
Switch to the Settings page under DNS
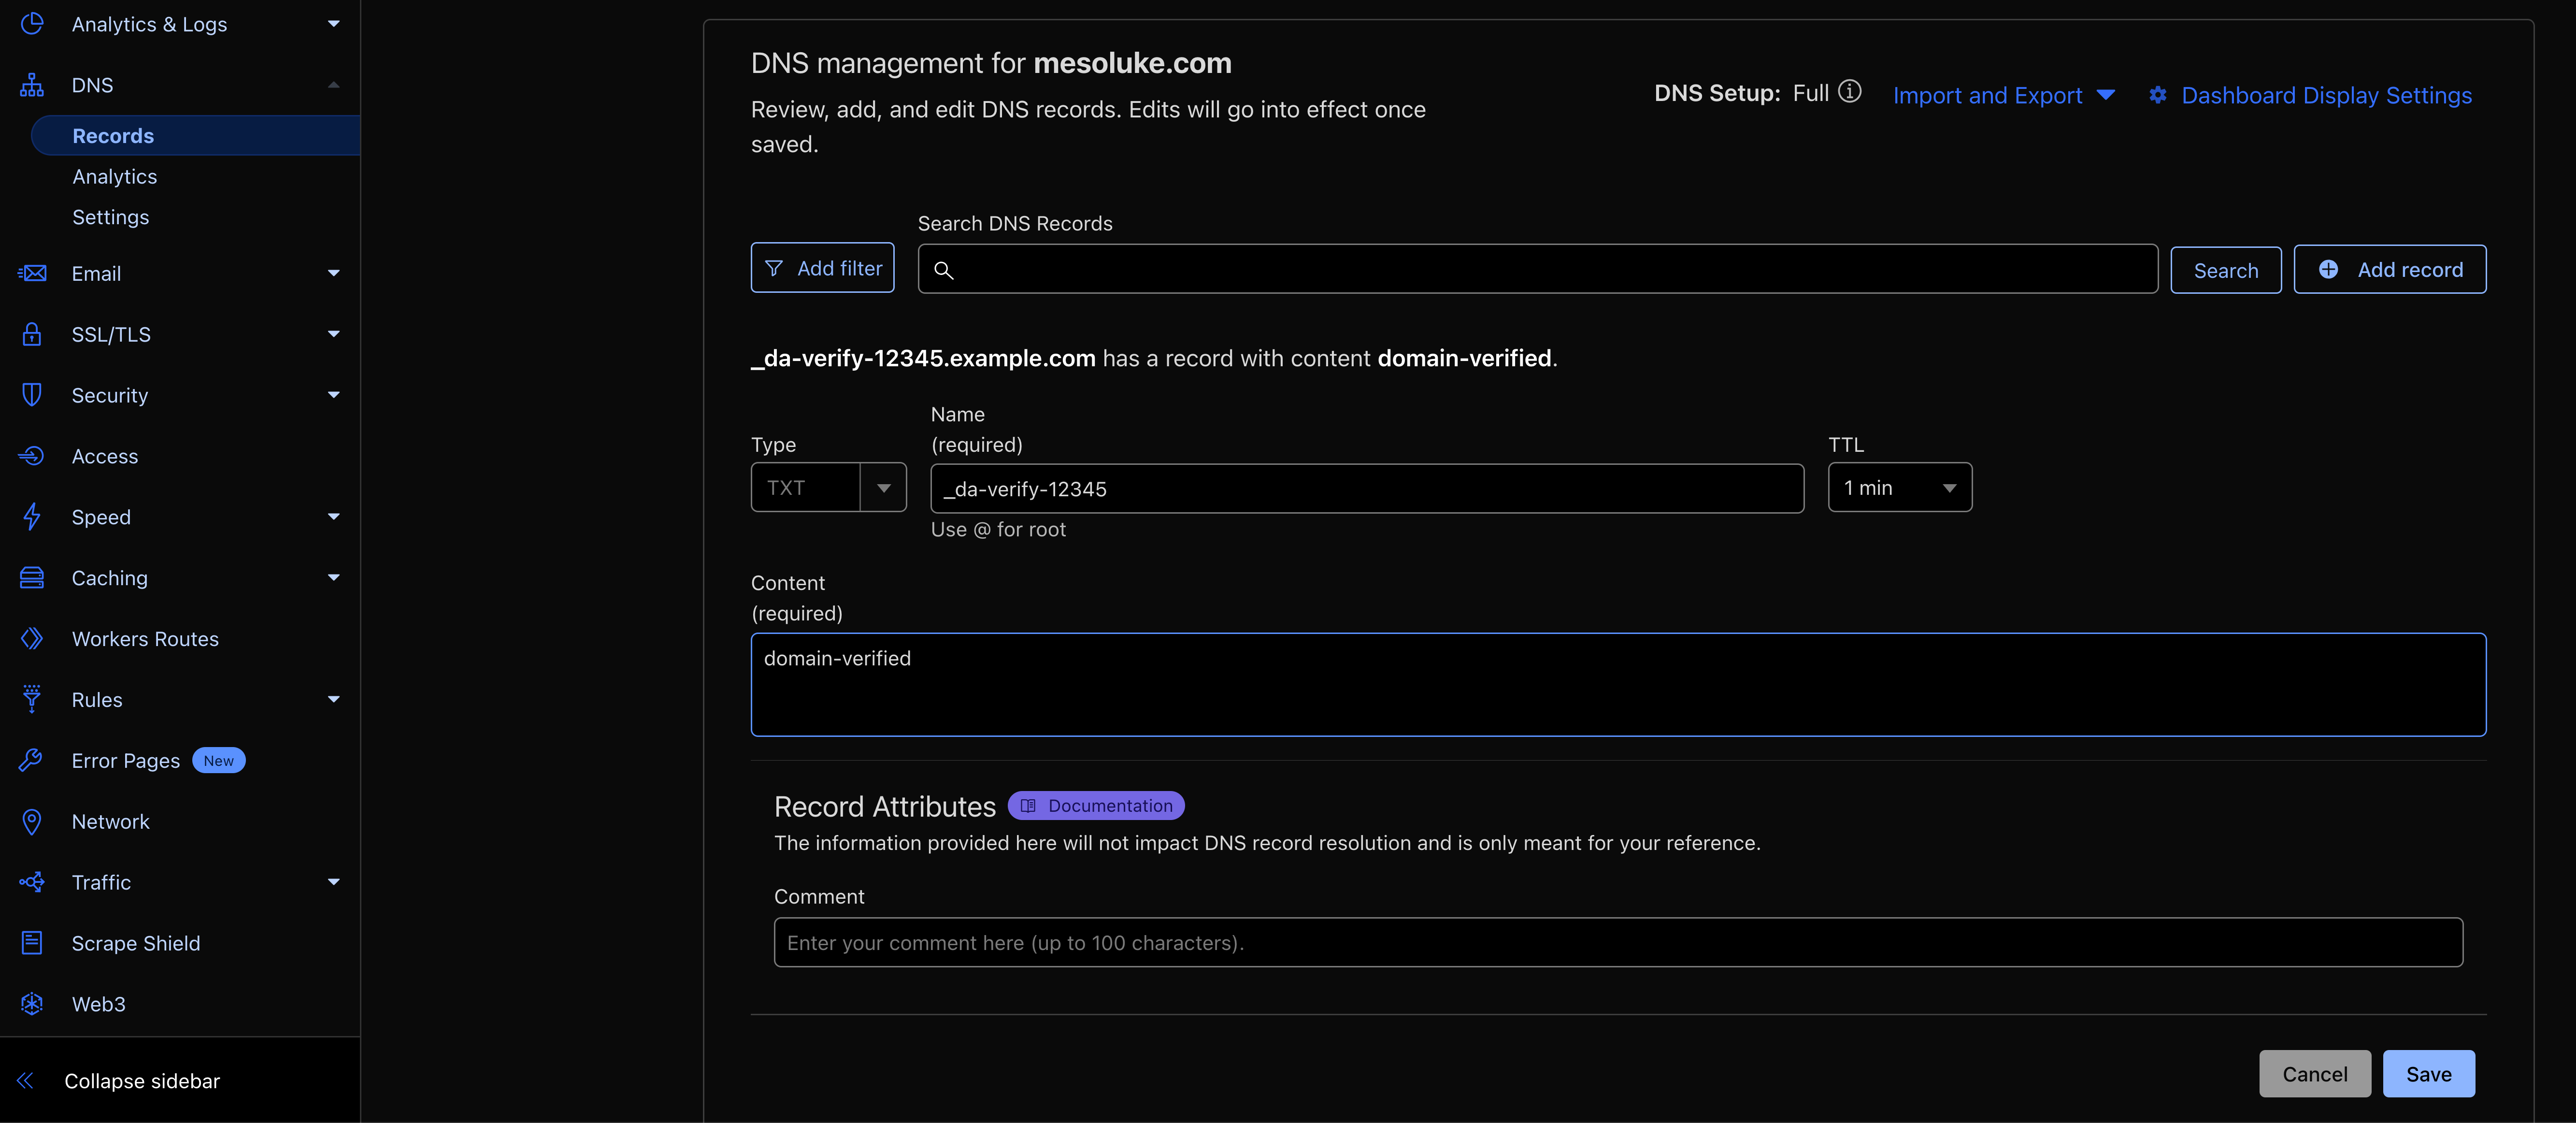[110, 216]
